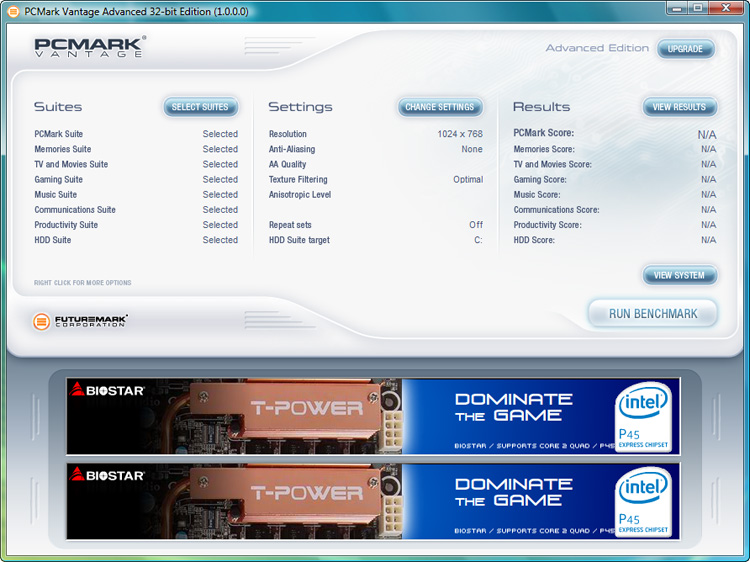
Task: Click the Memories Score label
Action: (544, 149)
